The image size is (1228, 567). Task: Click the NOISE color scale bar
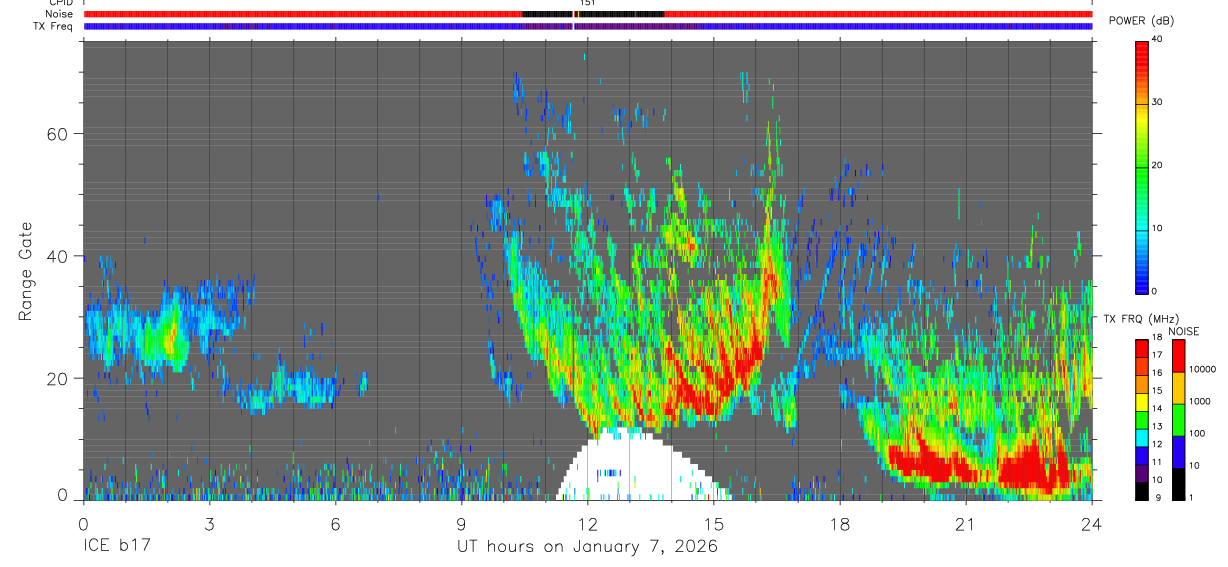click(x=1179, y=420)
